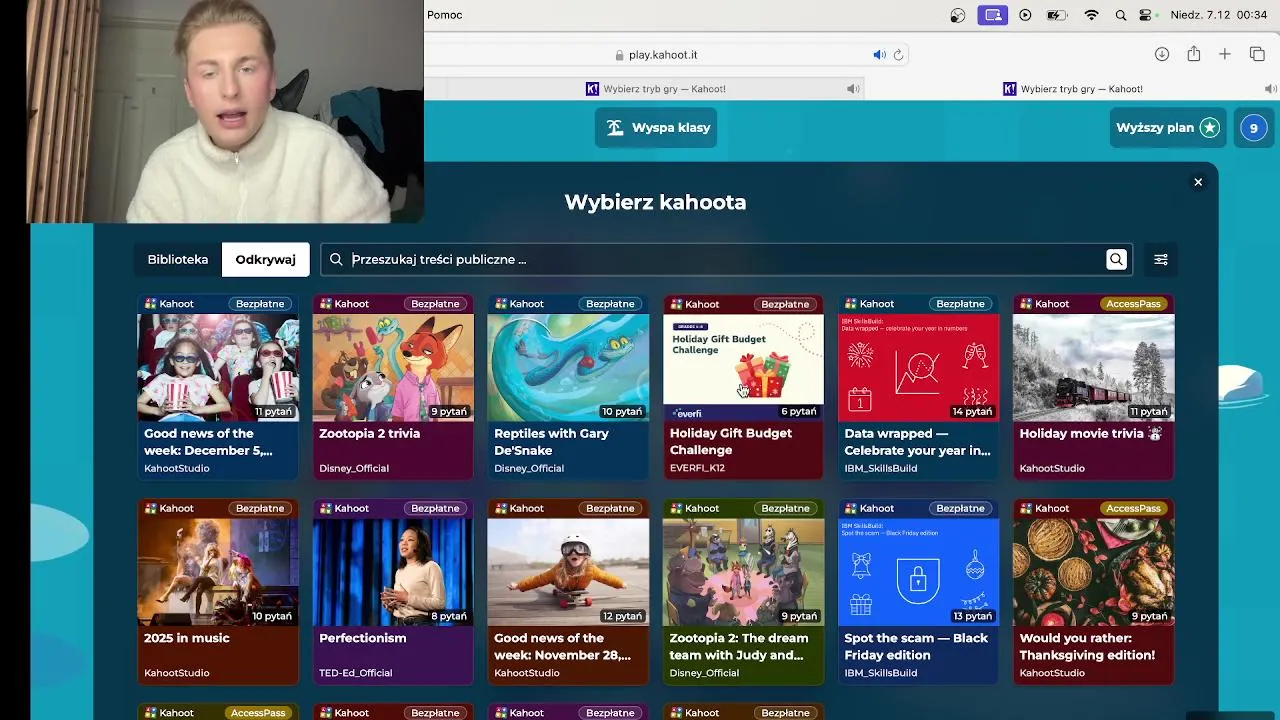
Task: Open Reptiles with Gary De'Snake thumbnail
Action: click(x=568, y=367)
